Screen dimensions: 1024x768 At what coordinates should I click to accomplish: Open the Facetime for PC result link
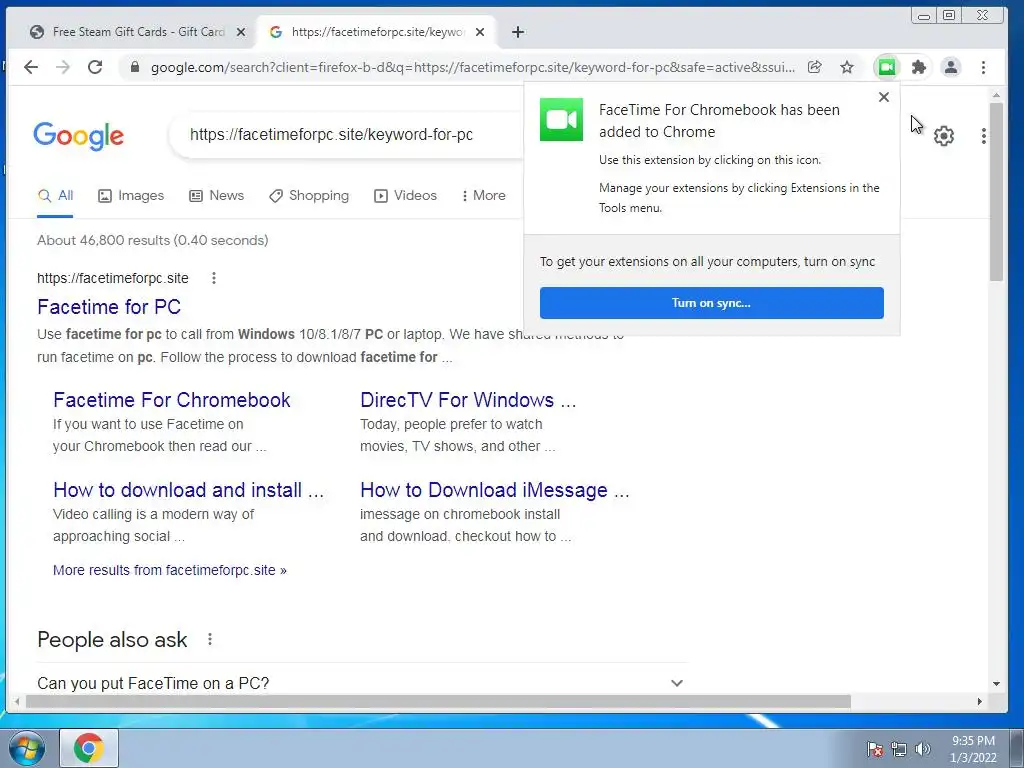coord(109,307)
